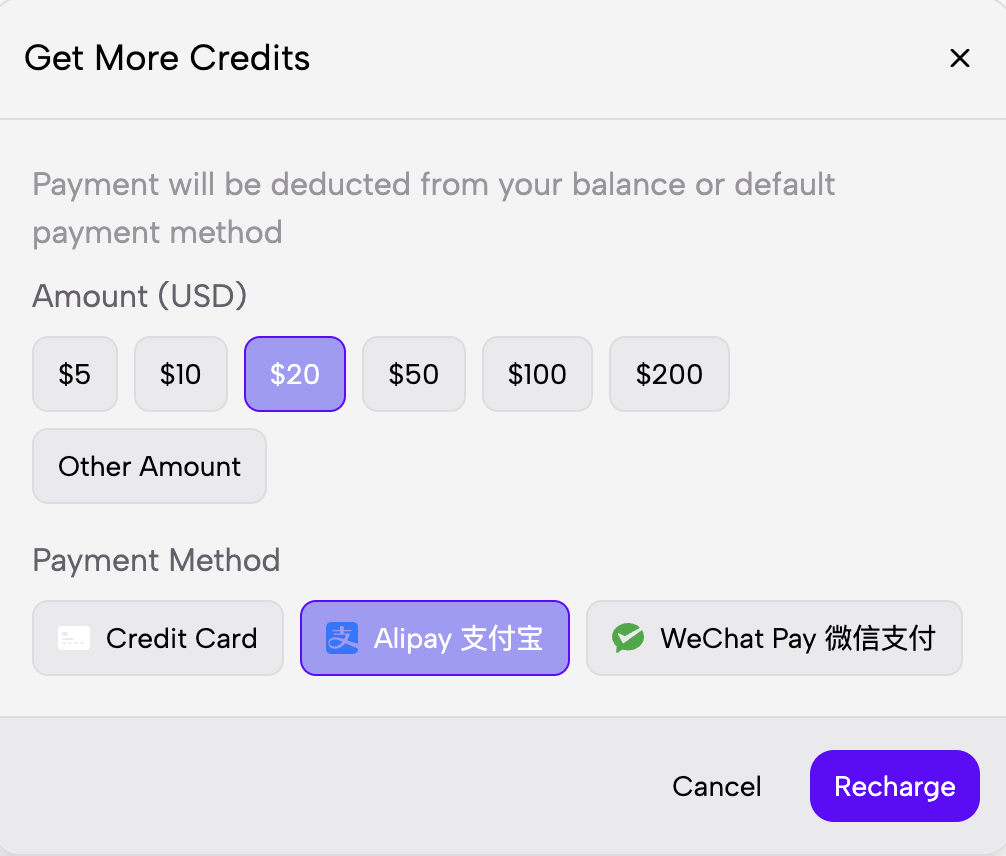Select the highlighted $20 amount
The image size is (1006, 856).
295,374
